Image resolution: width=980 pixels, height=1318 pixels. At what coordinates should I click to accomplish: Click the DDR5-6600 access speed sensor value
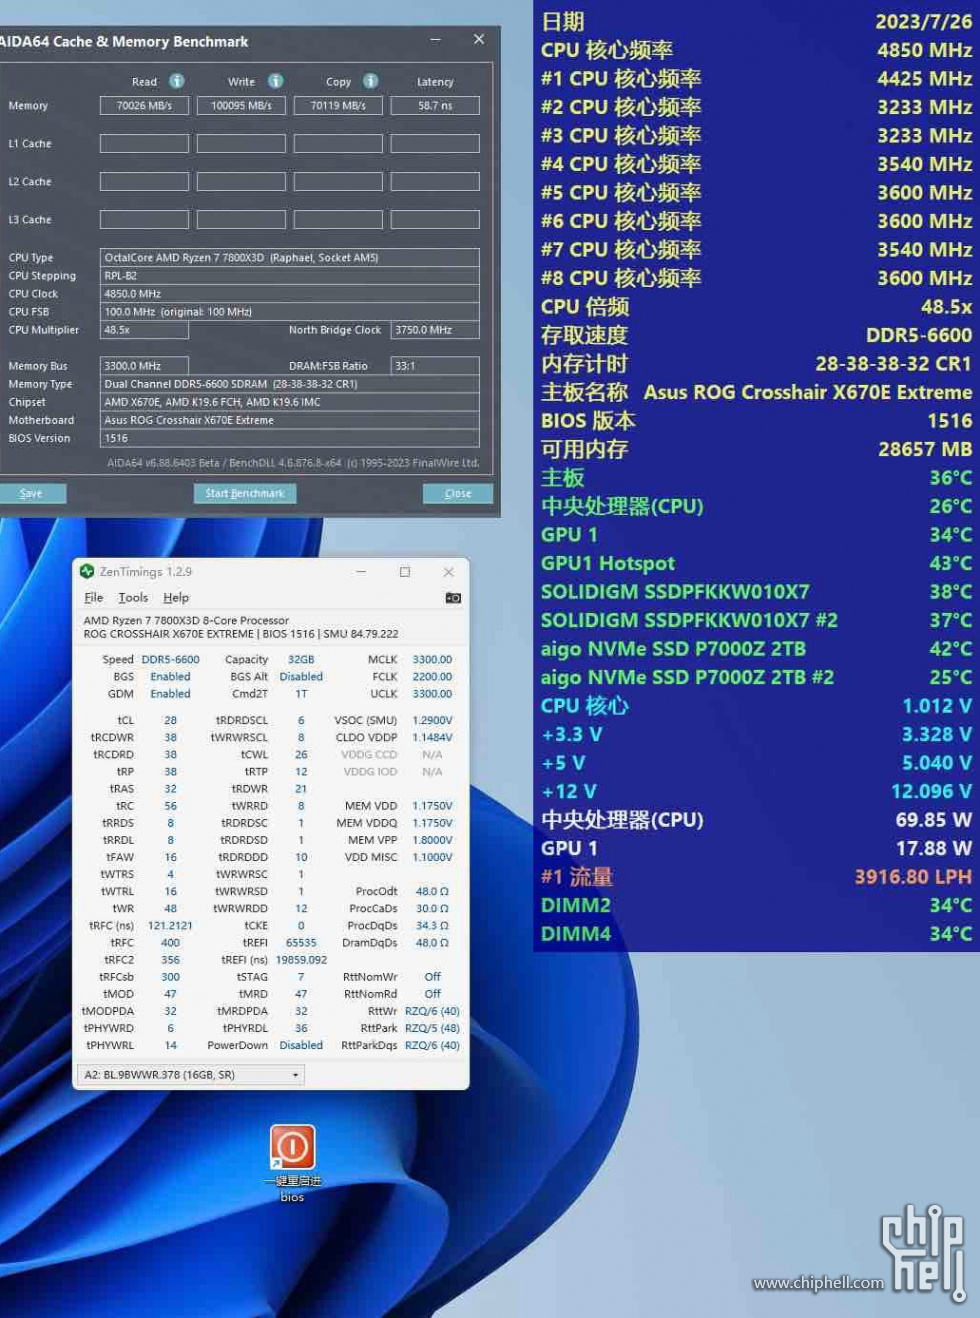tap(919, 335)
